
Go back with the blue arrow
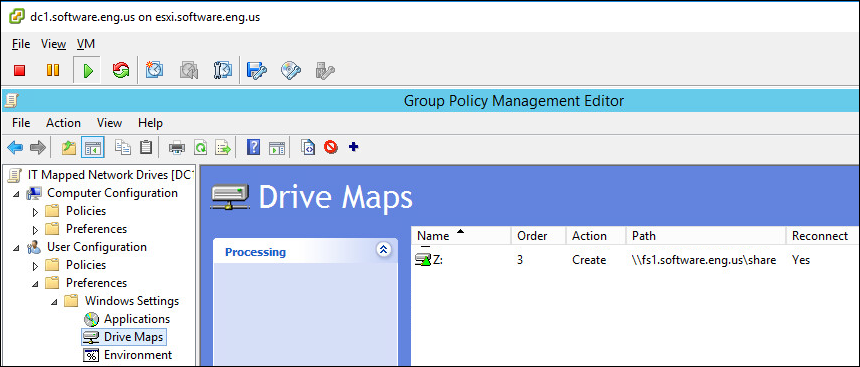tap(15, 147)
